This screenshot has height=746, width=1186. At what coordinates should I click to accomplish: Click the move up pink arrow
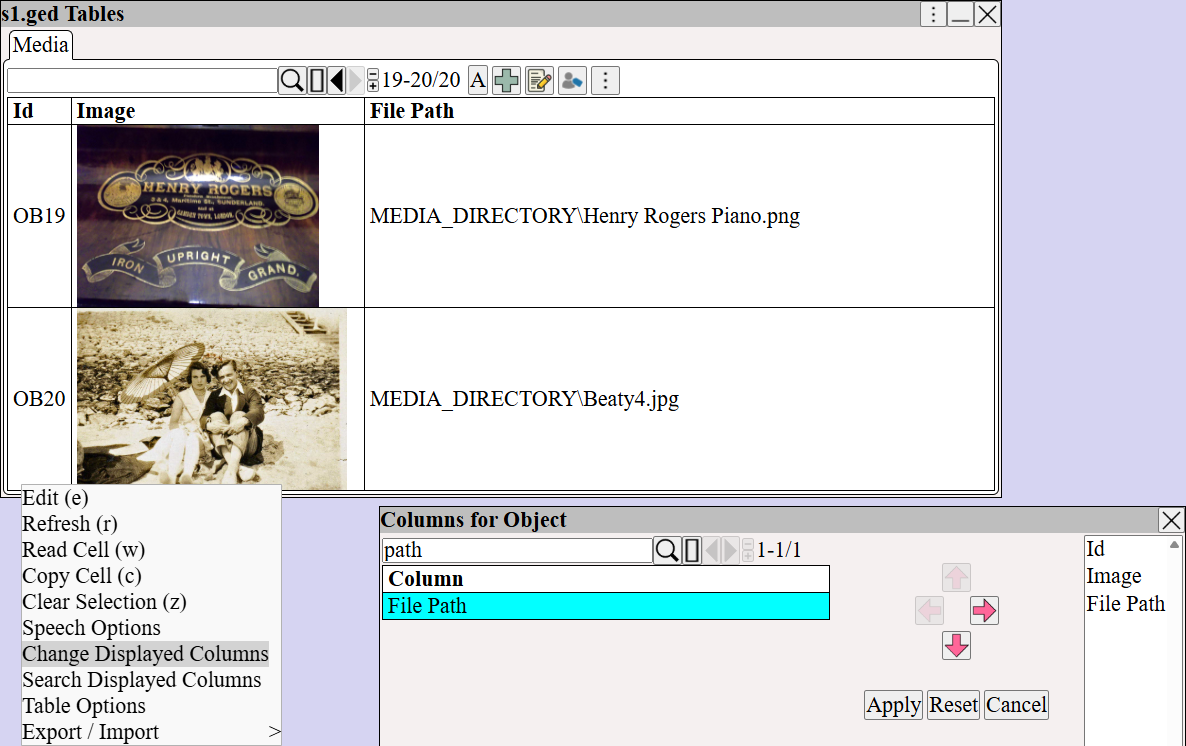click(x=956, y=578)
